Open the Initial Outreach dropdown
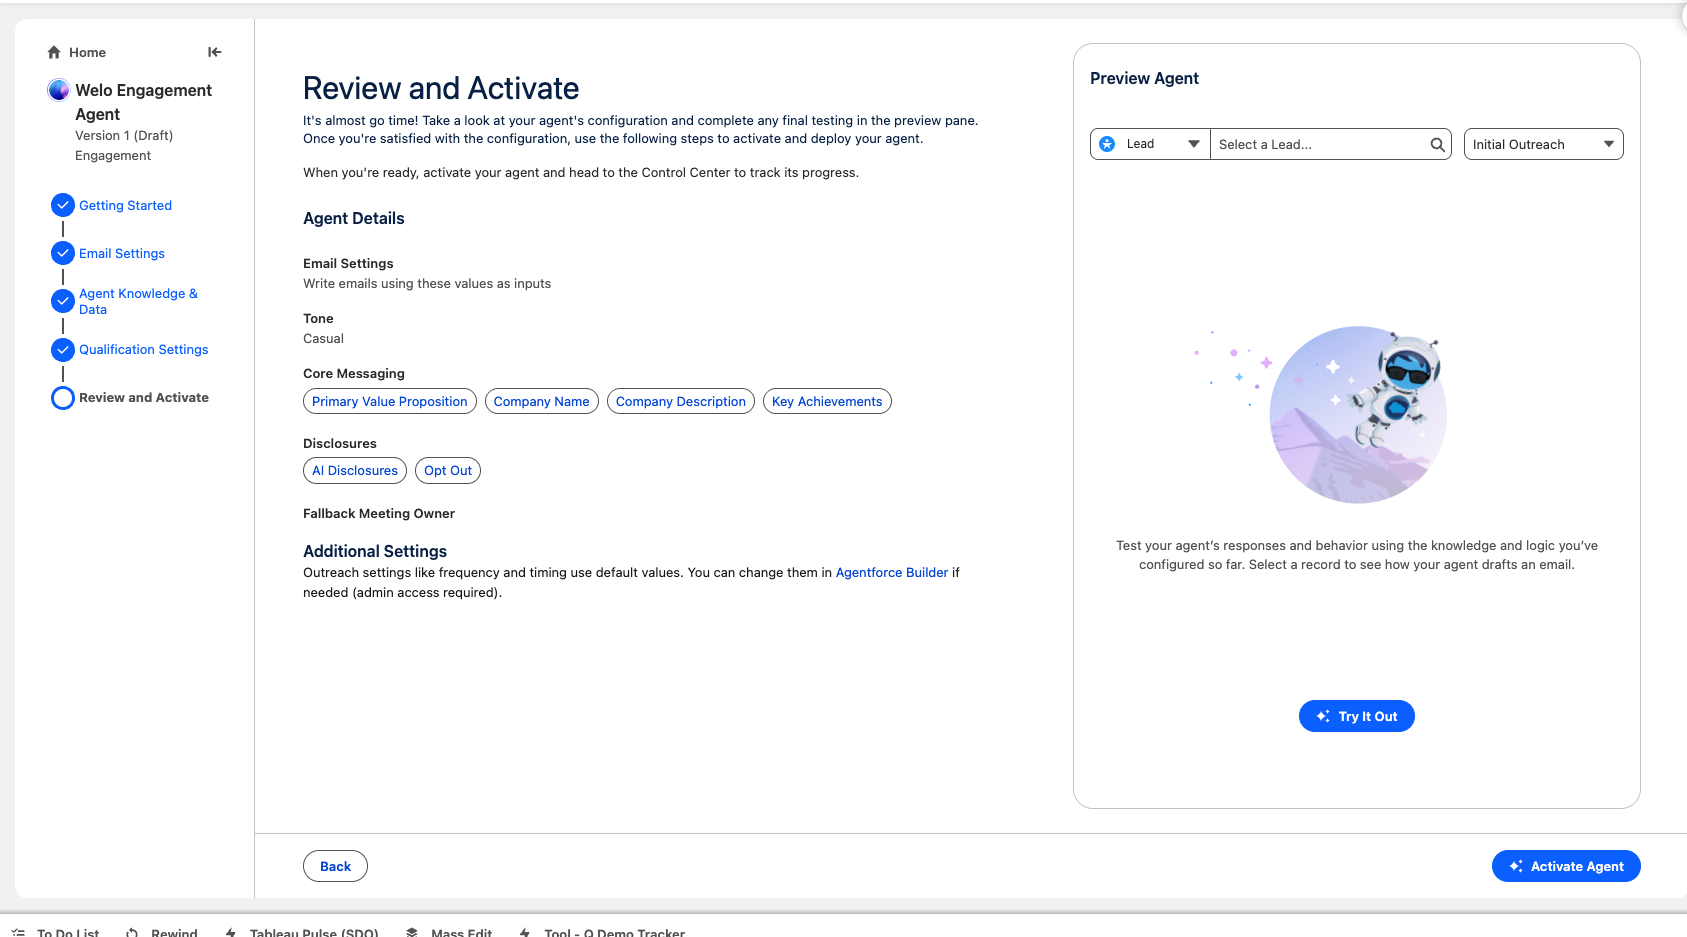 pos(1543,144)
